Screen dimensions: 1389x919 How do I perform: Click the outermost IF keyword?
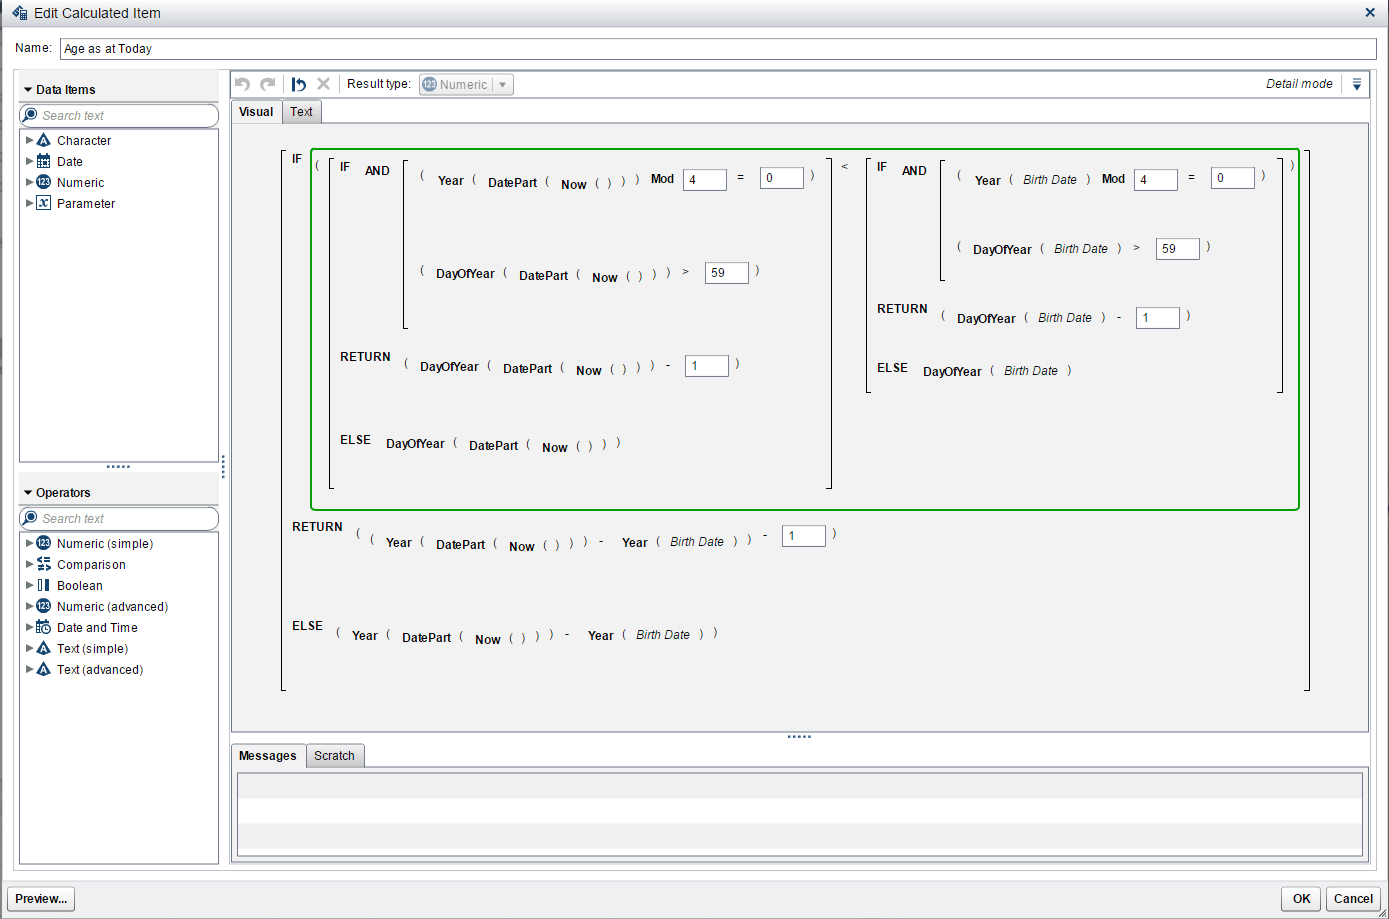297,159
